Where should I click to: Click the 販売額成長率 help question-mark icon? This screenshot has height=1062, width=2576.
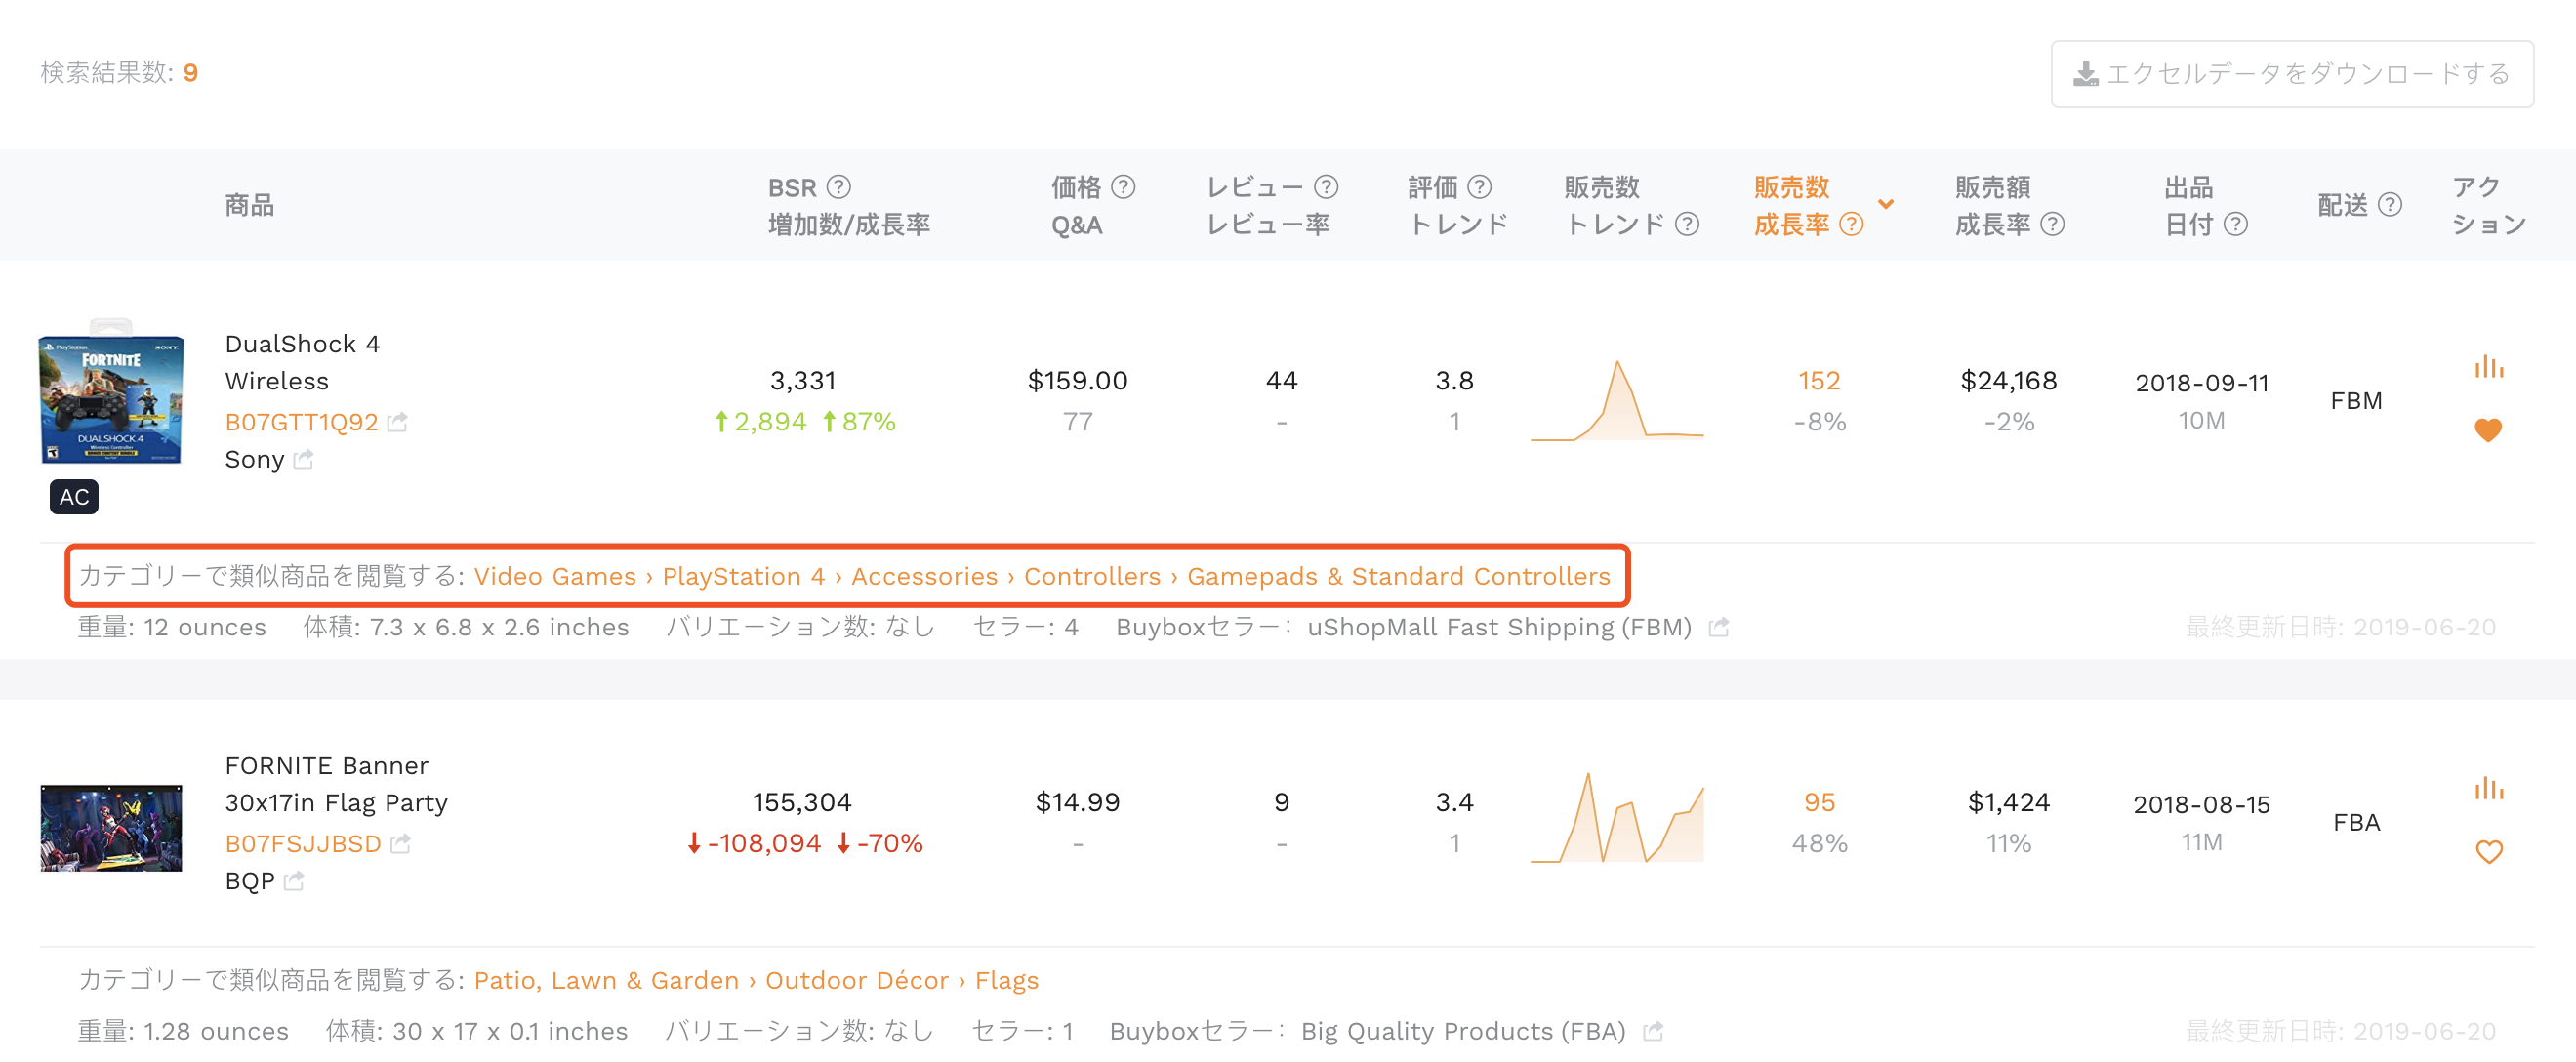pyautogui.click(x=2052, y=224)
